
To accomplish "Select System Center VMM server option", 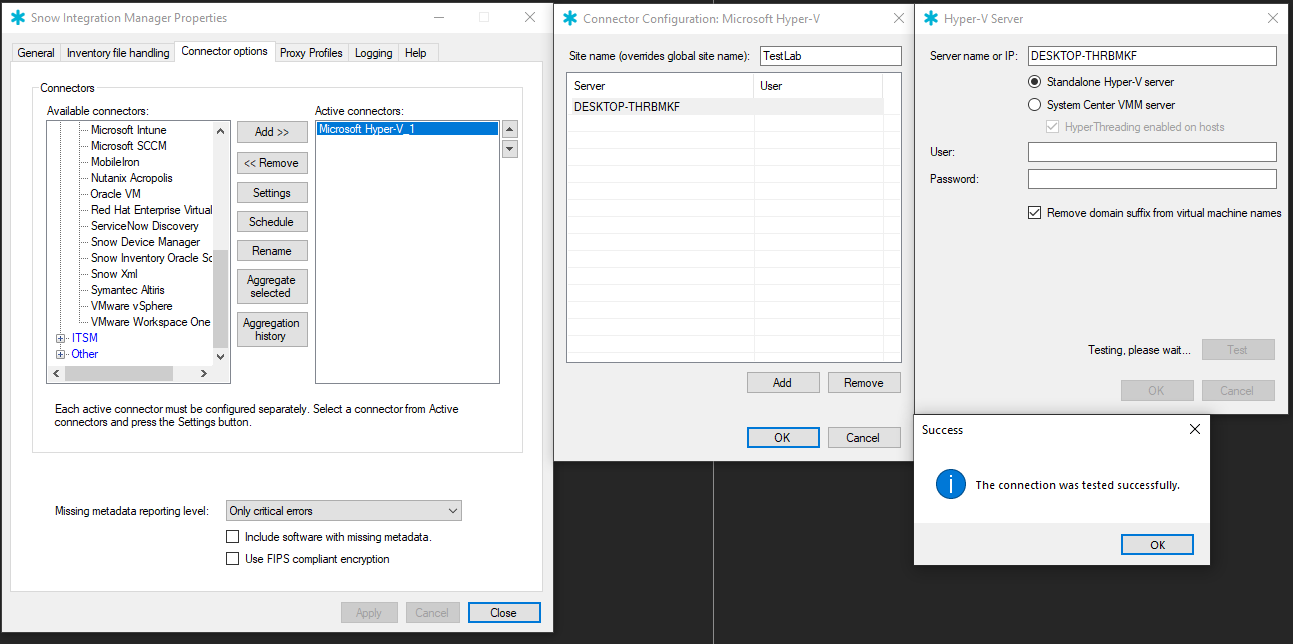I will point(1101,105).
